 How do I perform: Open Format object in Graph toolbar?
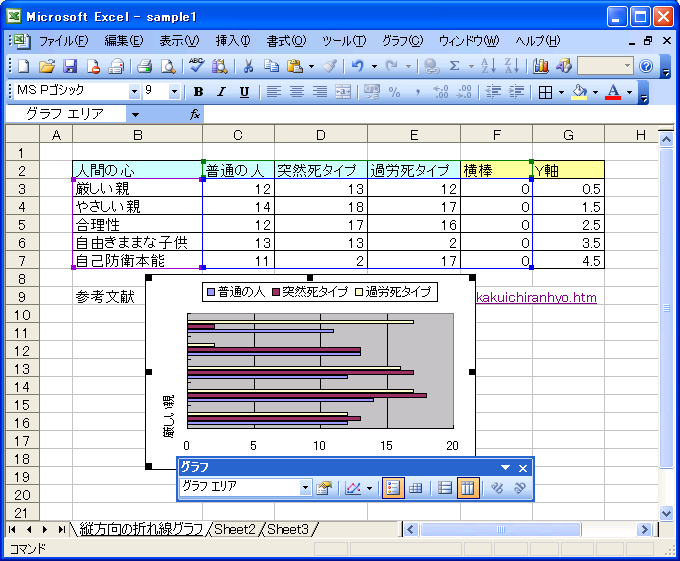point(324,488)
